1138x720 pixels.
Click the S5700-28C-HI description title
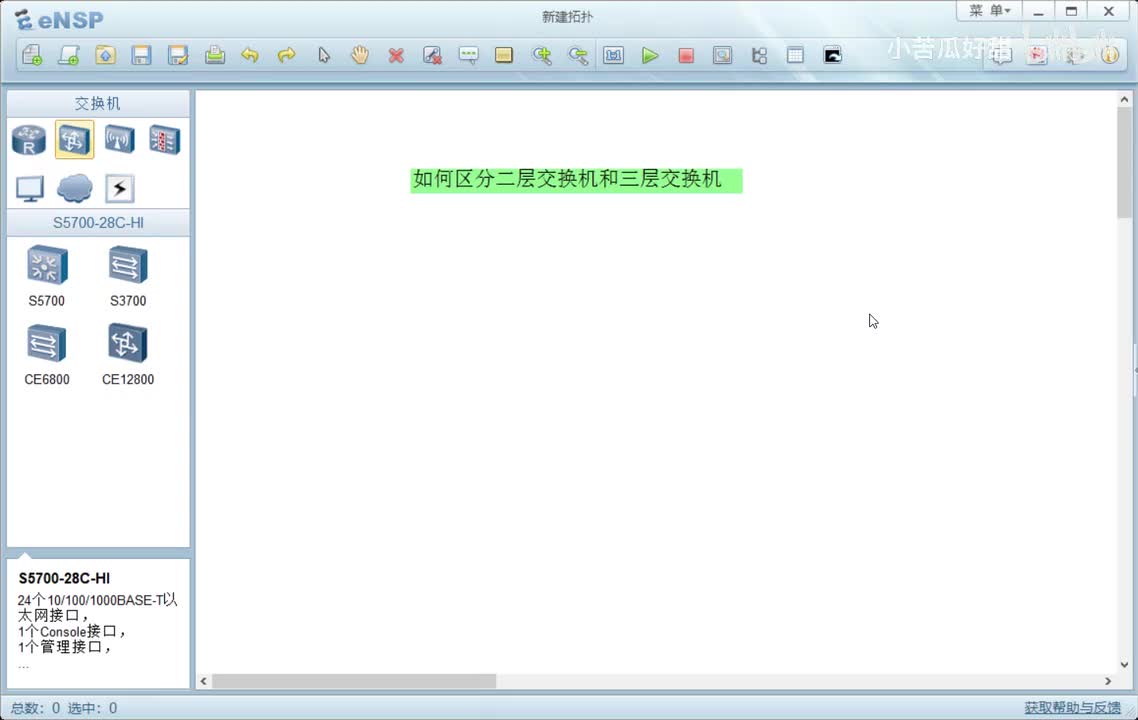(64, 578)
